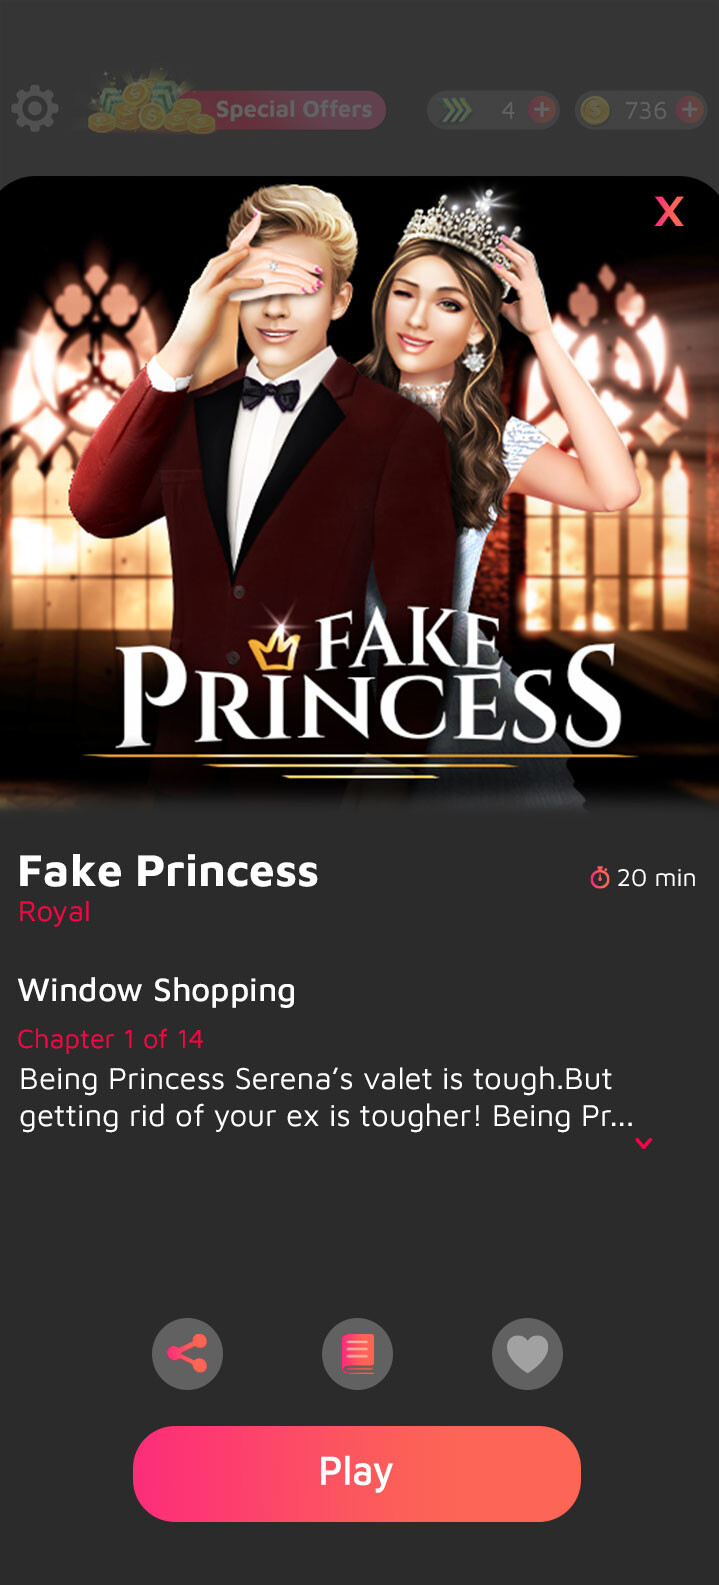
Task: Share this story via share icon
Action: (187, 1354)
